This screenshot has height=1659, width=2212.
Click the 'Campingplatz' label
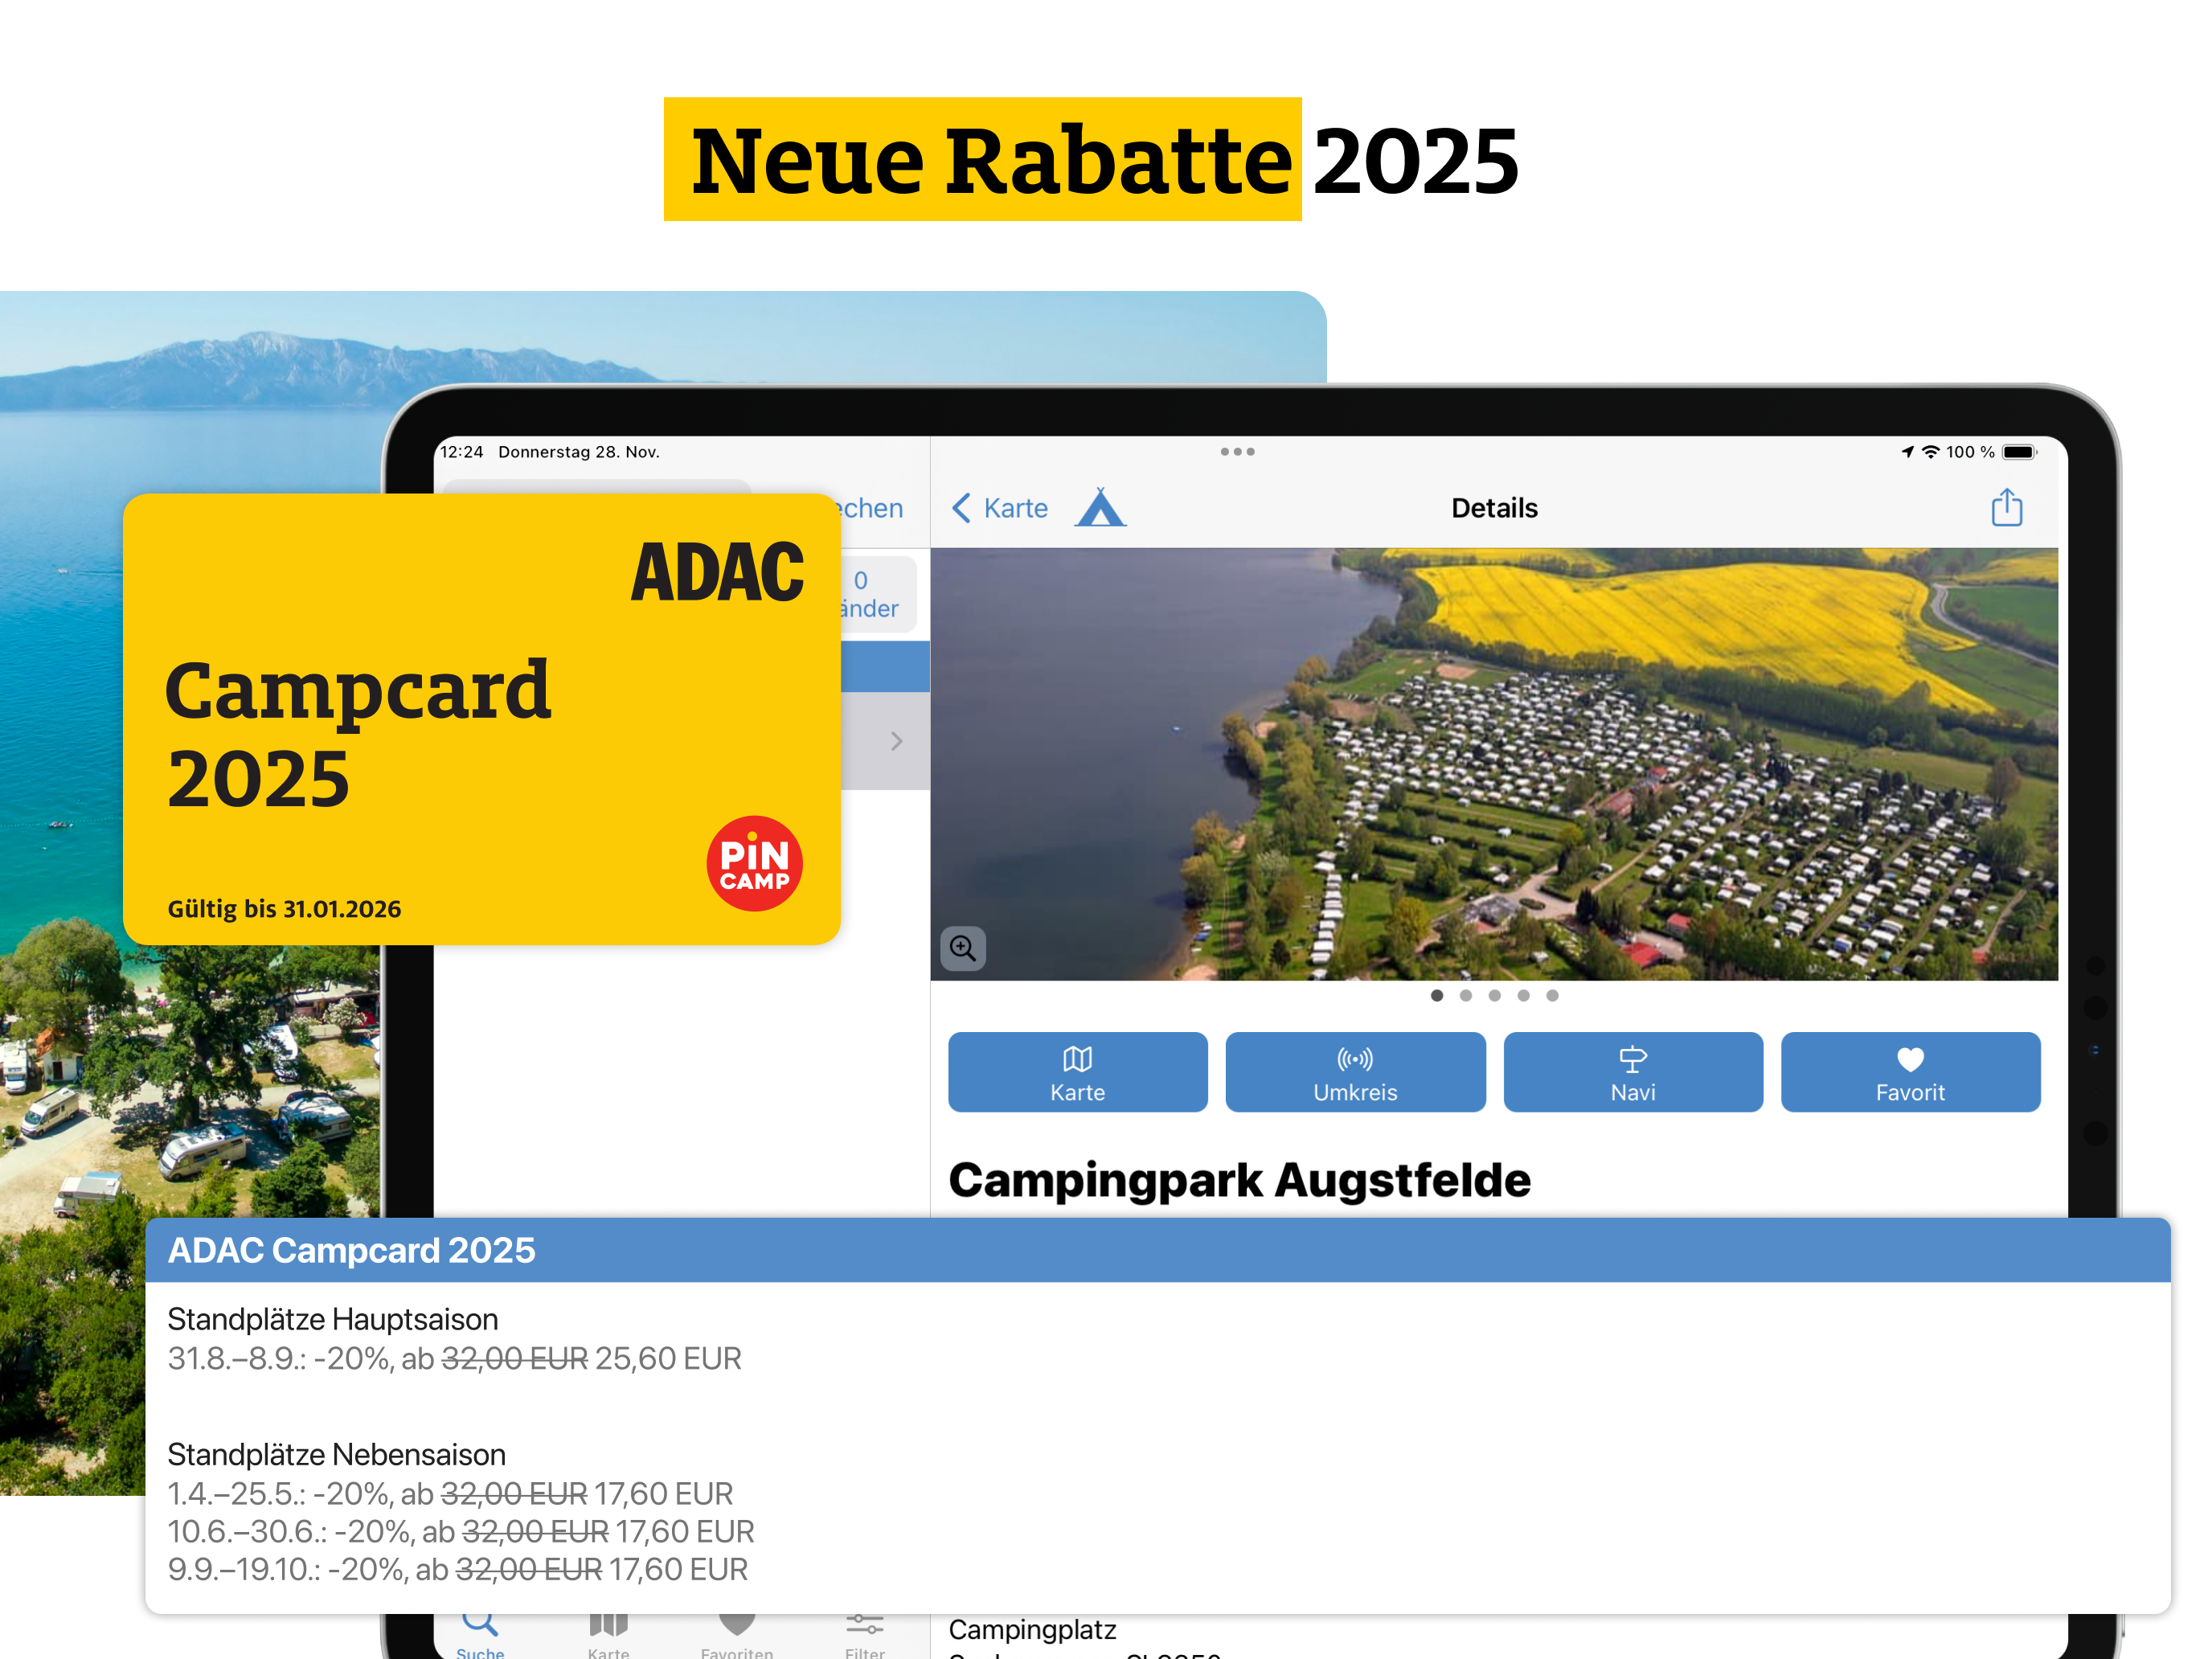pos(1032,1629)
